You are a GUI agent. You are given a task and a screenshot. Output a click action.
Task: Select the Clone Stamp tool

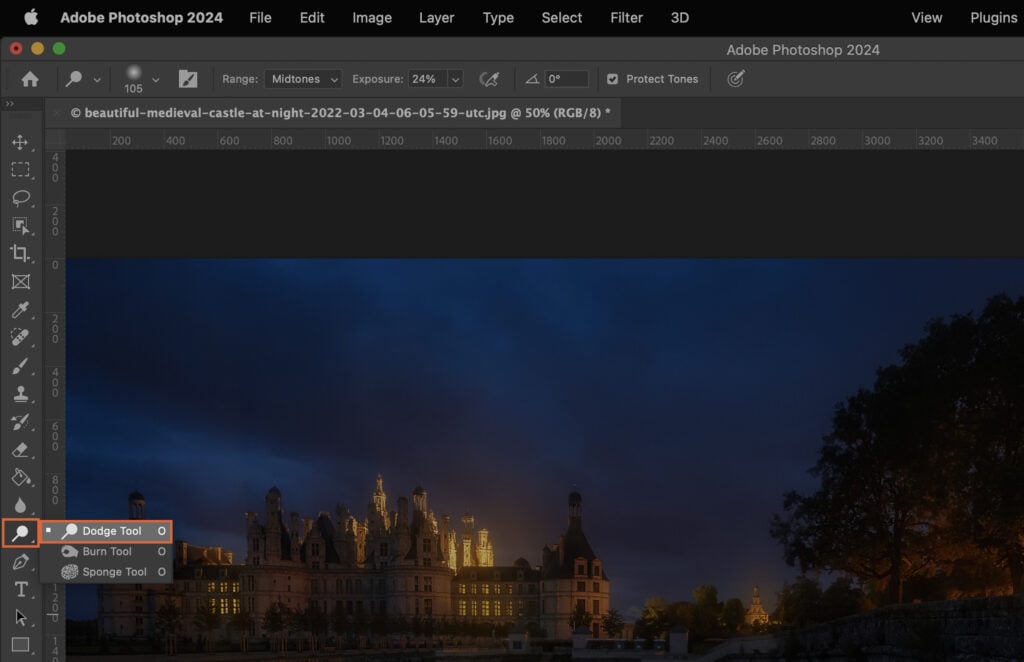(20, 394)
